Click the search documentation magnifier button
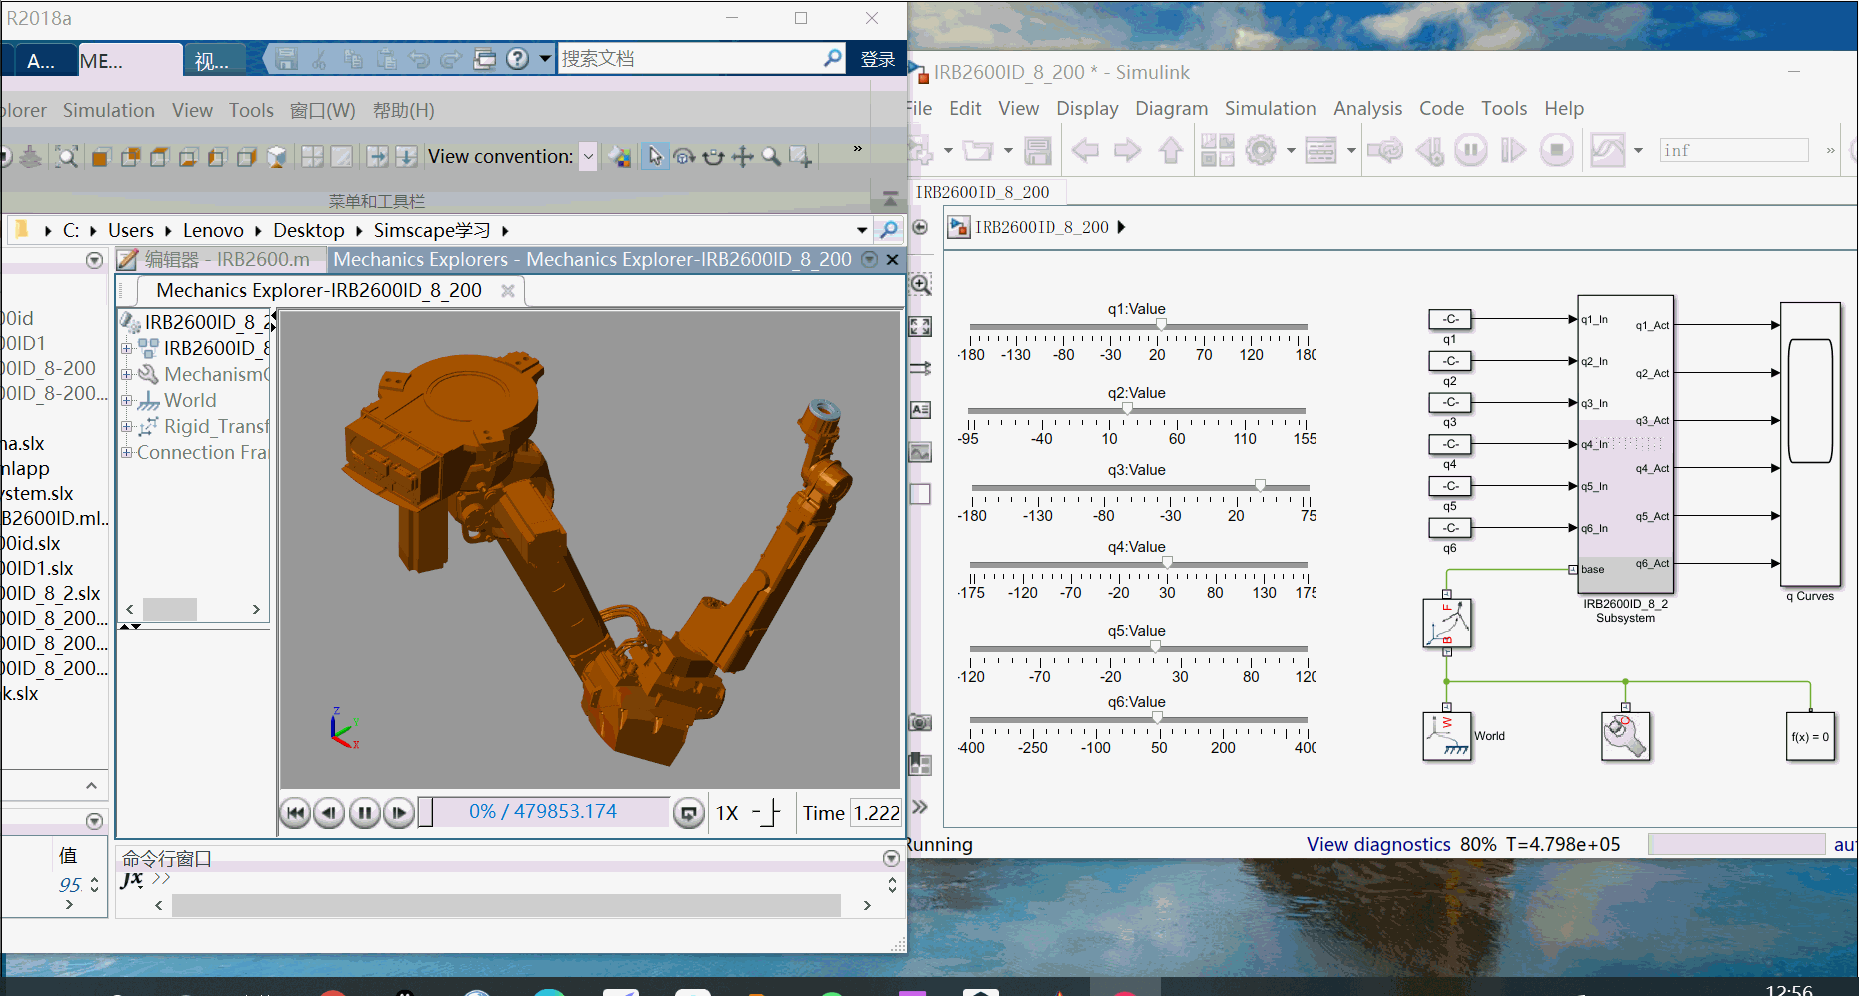 tap(832, 58)
